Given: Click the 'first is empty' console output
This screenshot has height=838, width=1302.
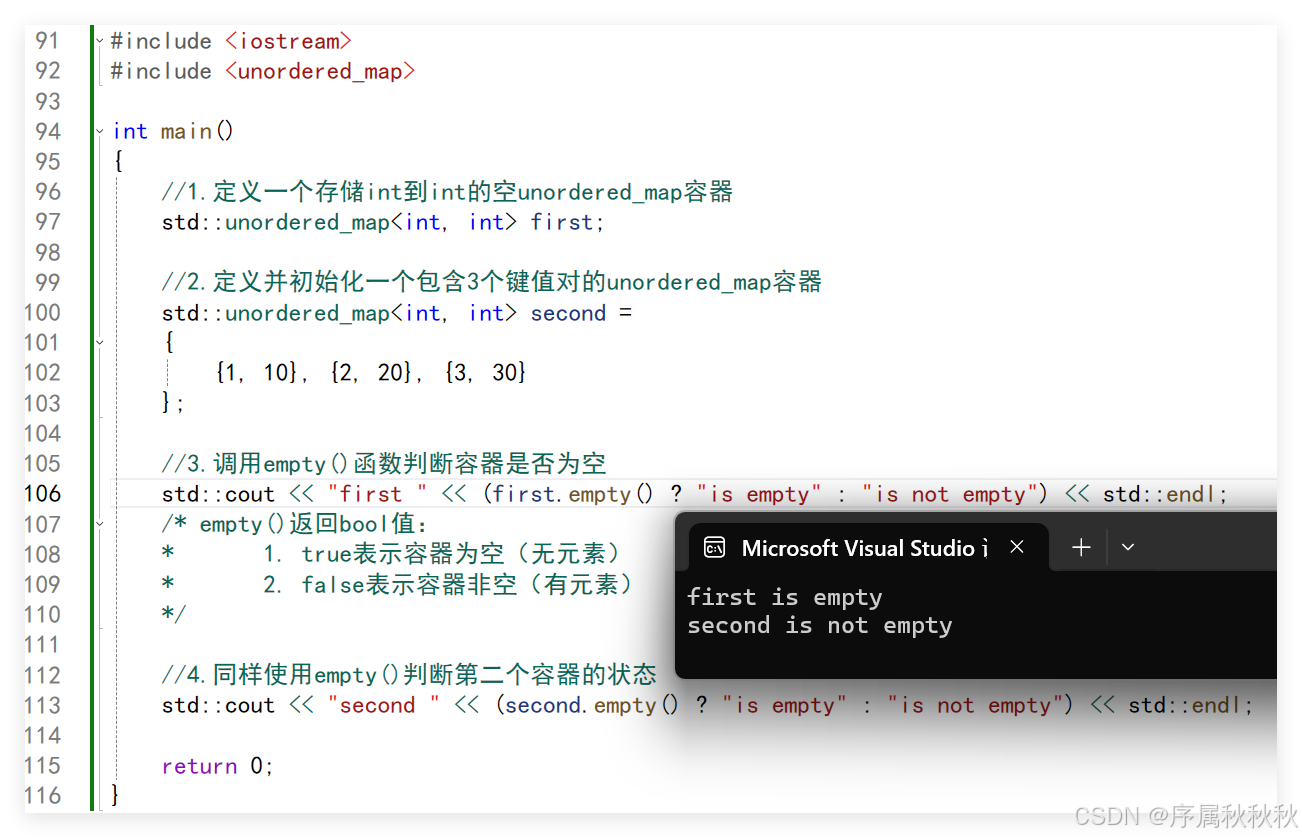Looking at the screenshot, I should click(x=785, y=598).
